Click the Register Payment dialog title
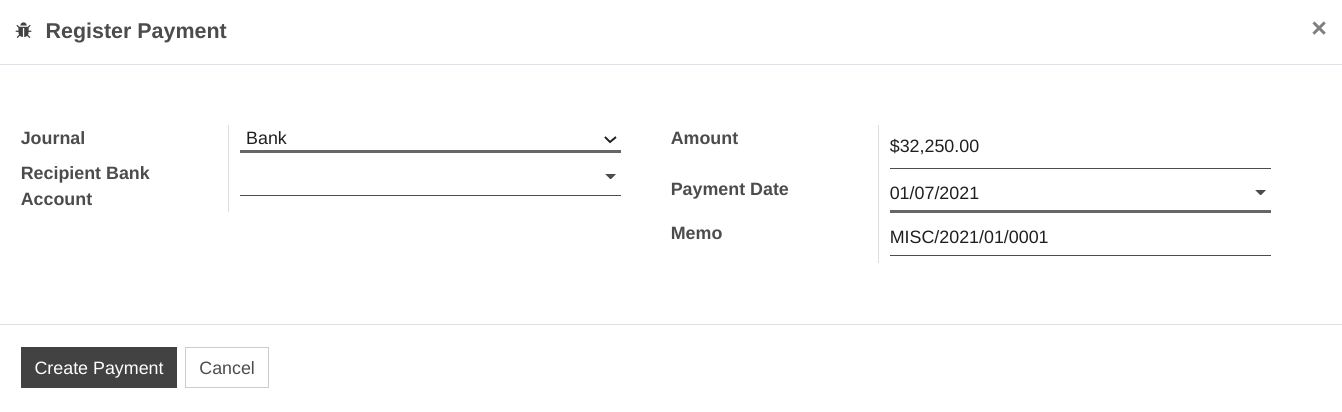1342x412 pixels. 136,31
